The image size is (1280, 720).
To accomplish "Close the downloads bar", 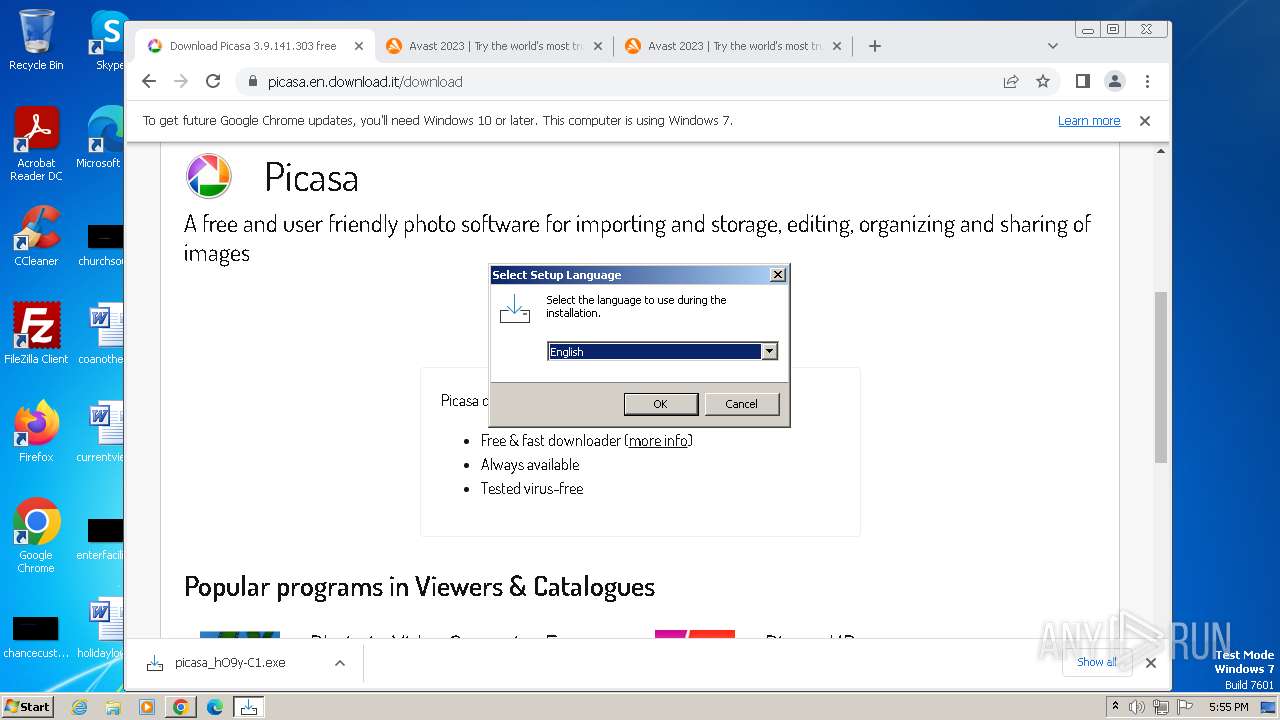I will pos(1150,663).
